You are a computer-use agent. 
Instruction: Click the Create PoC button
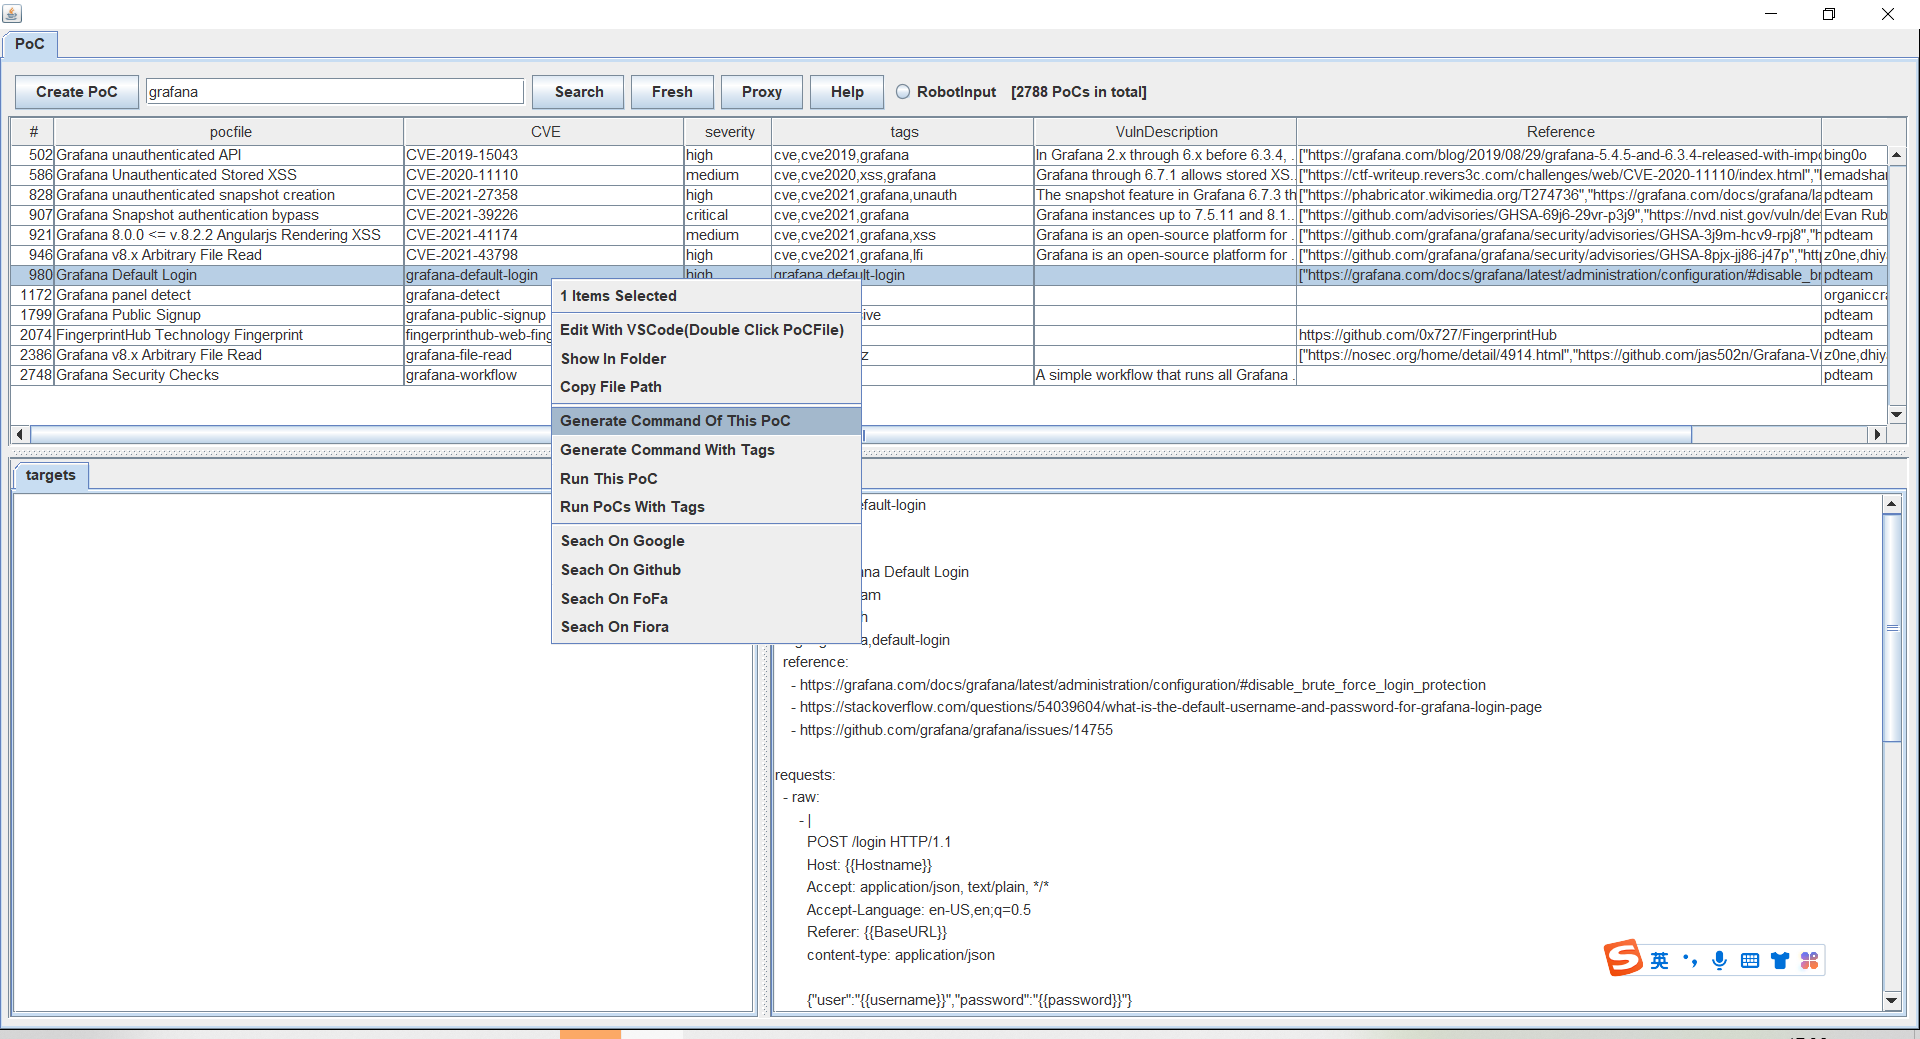(77, 92)
